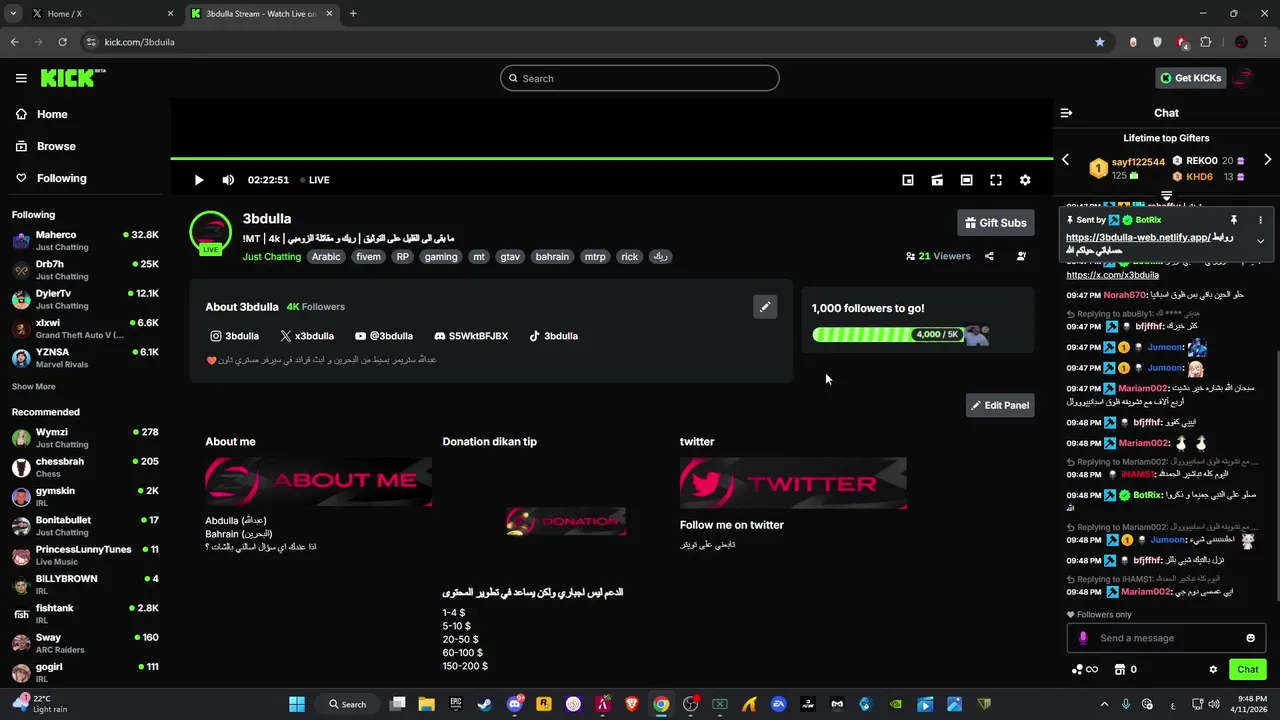Enter fullscreen video mode

996,180
